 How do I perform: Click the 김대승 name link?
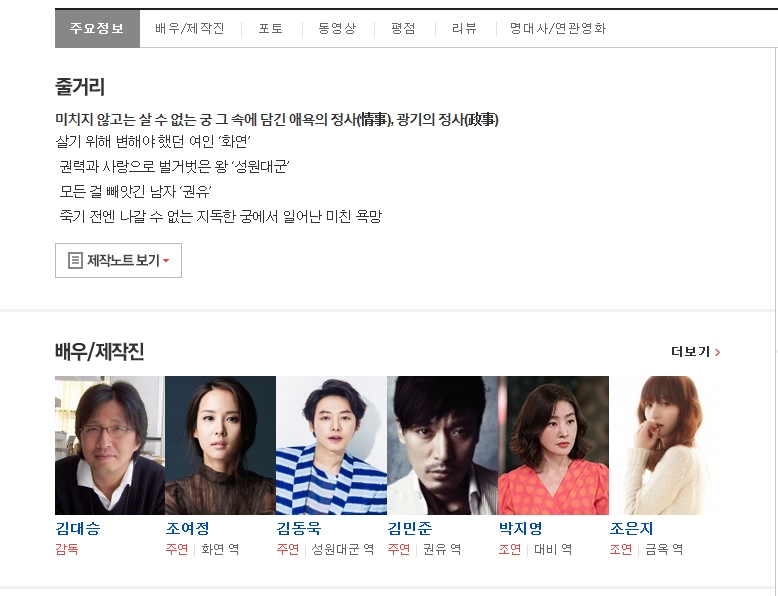pos(78,528)
